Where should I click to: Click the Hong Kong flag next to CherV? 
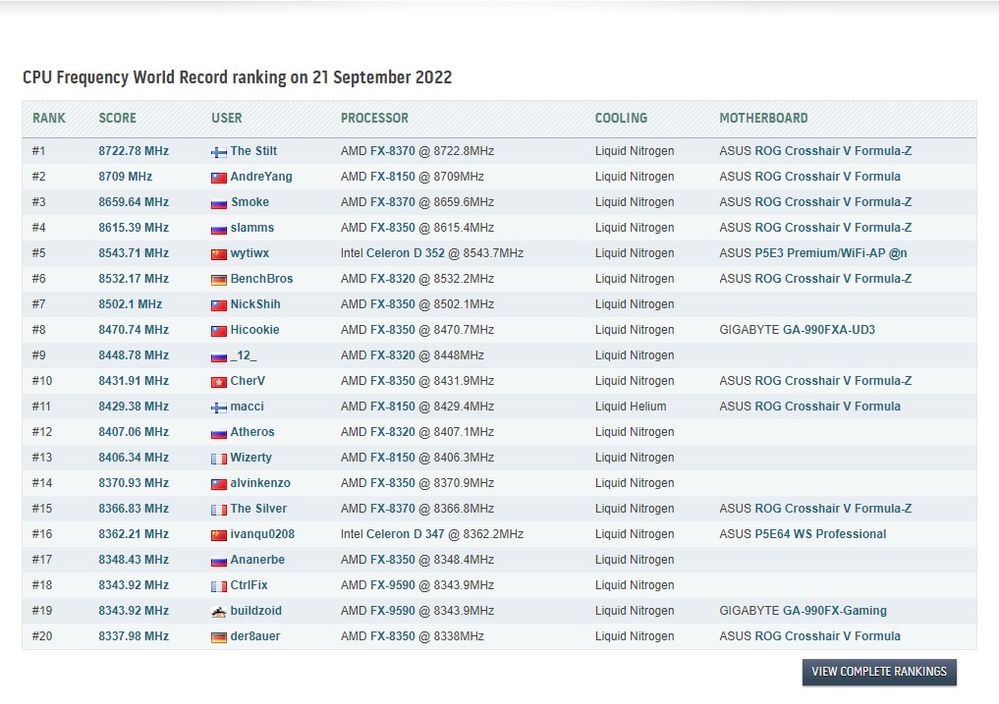219,382
